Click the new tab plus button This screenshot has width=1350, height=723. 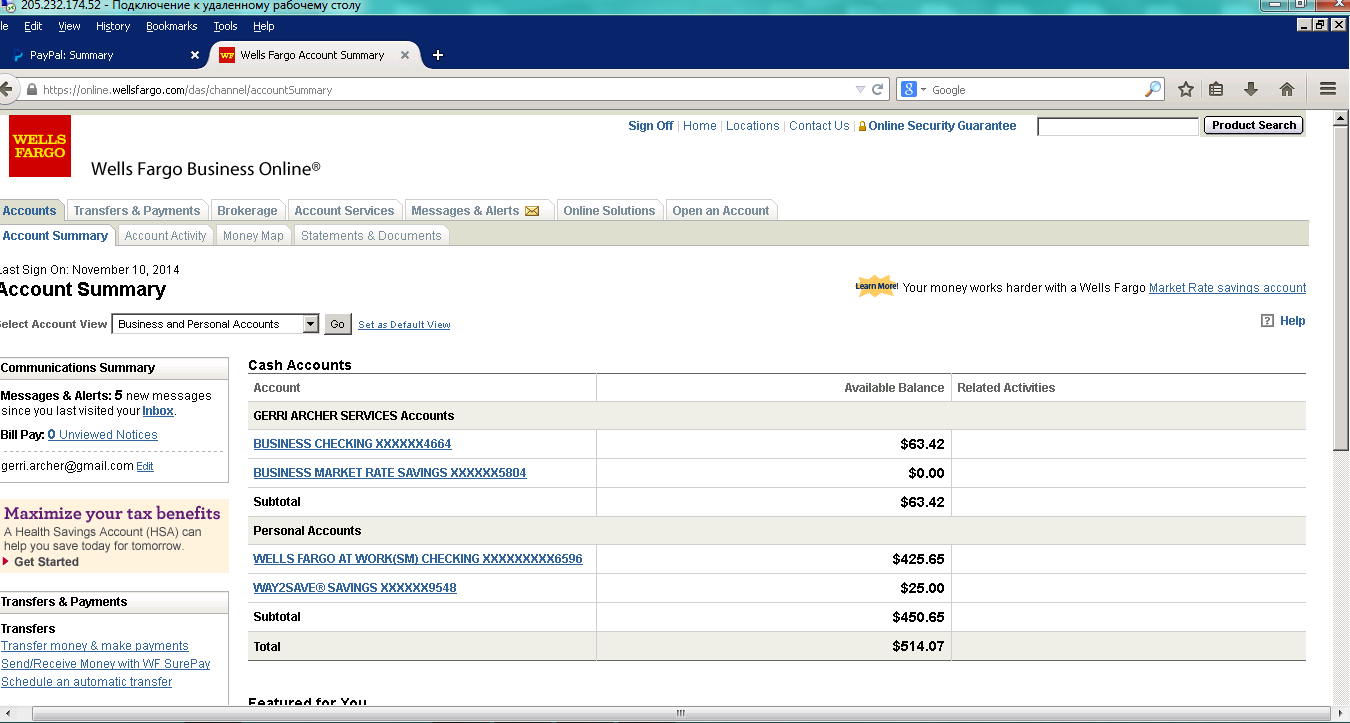click(x=437, y=55)
